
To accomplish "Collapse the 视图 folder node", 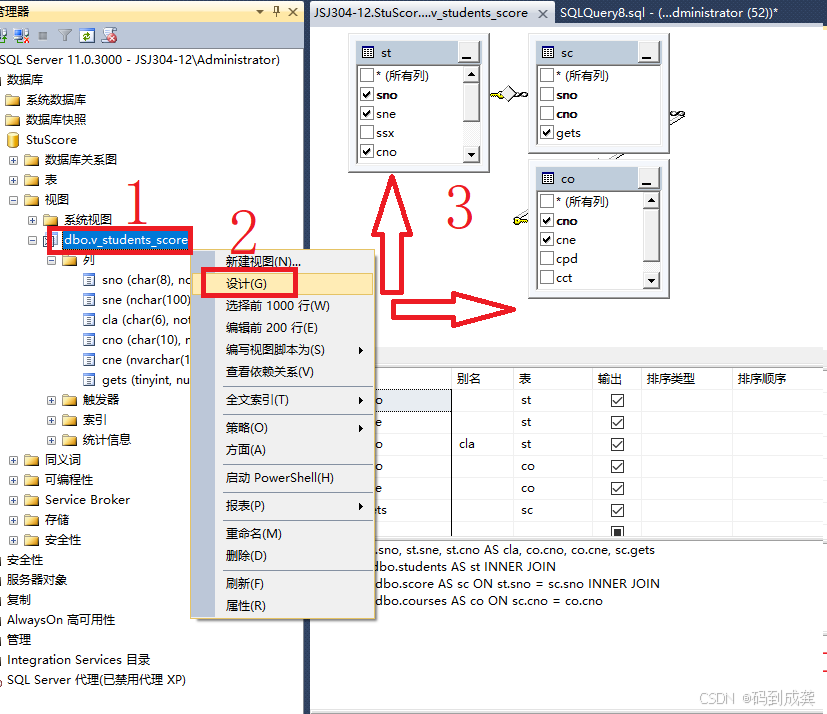I will tap(14, 200).
